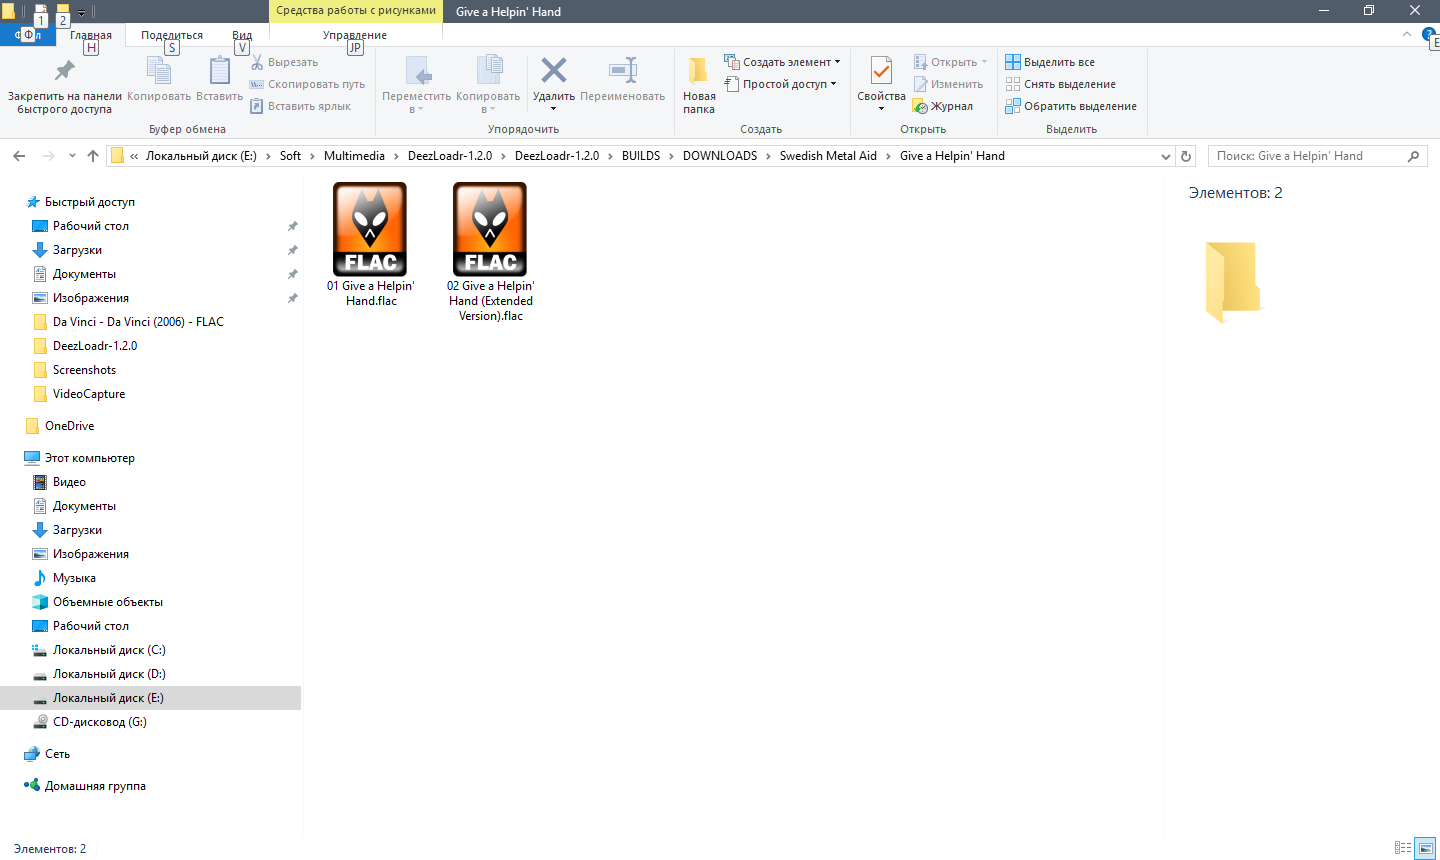Switch to the Поделиться tab
The width and height of the screenshot is (1440, 860).
click(x=172, y=35)
